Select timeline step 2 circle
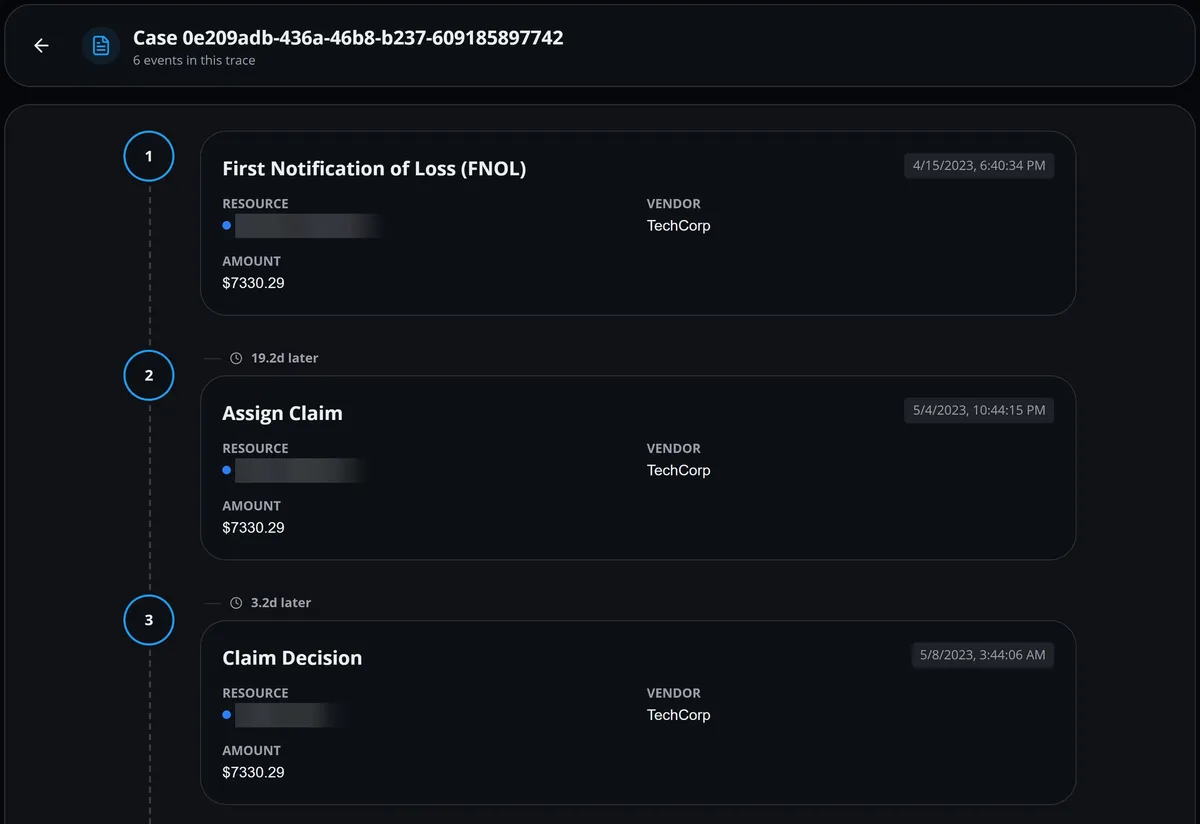 (x=149, y=376)
